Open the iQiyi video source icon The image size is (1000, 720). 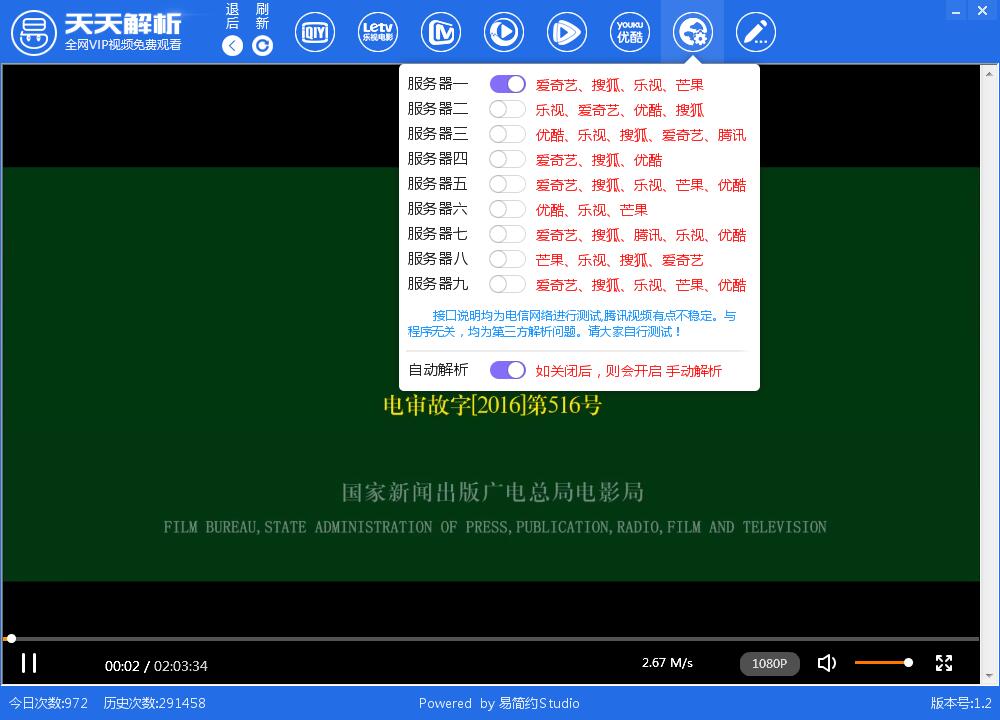pyautogui.click(x=315, y=32)
